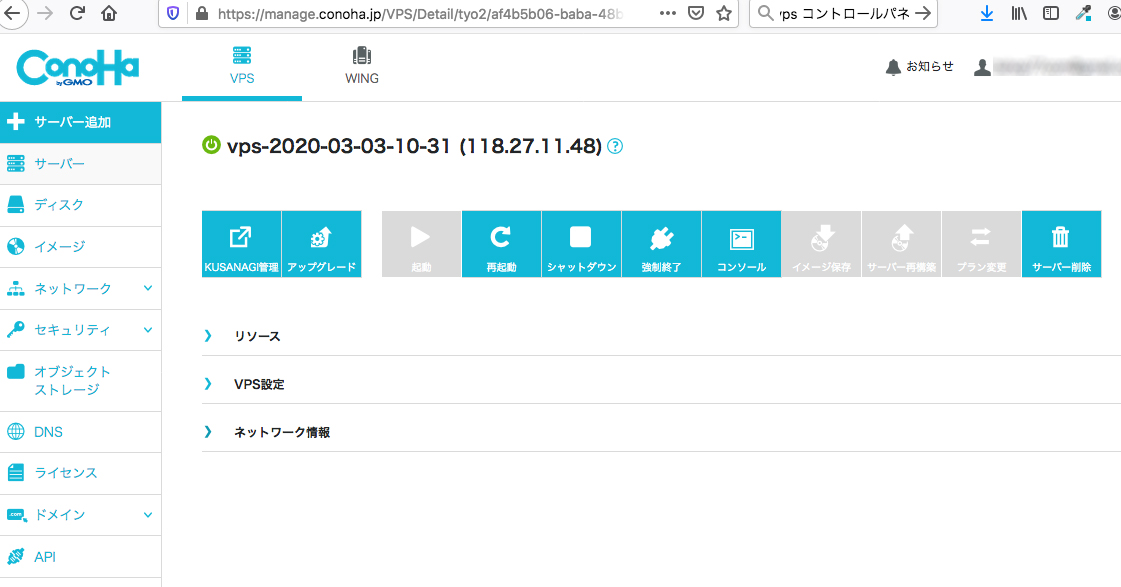
Task: Open the コンソール console
Action: coord(741,244)
